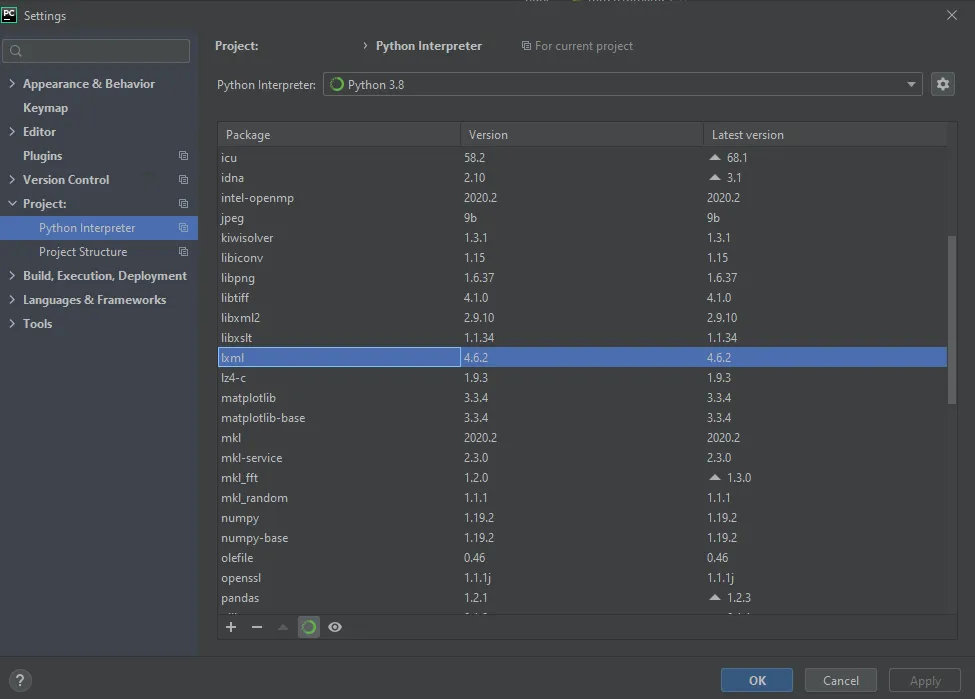Click the upgrade arrow next to idna 3.1
975x699 pixels.
pyautogui.click(x=715, y=177)
